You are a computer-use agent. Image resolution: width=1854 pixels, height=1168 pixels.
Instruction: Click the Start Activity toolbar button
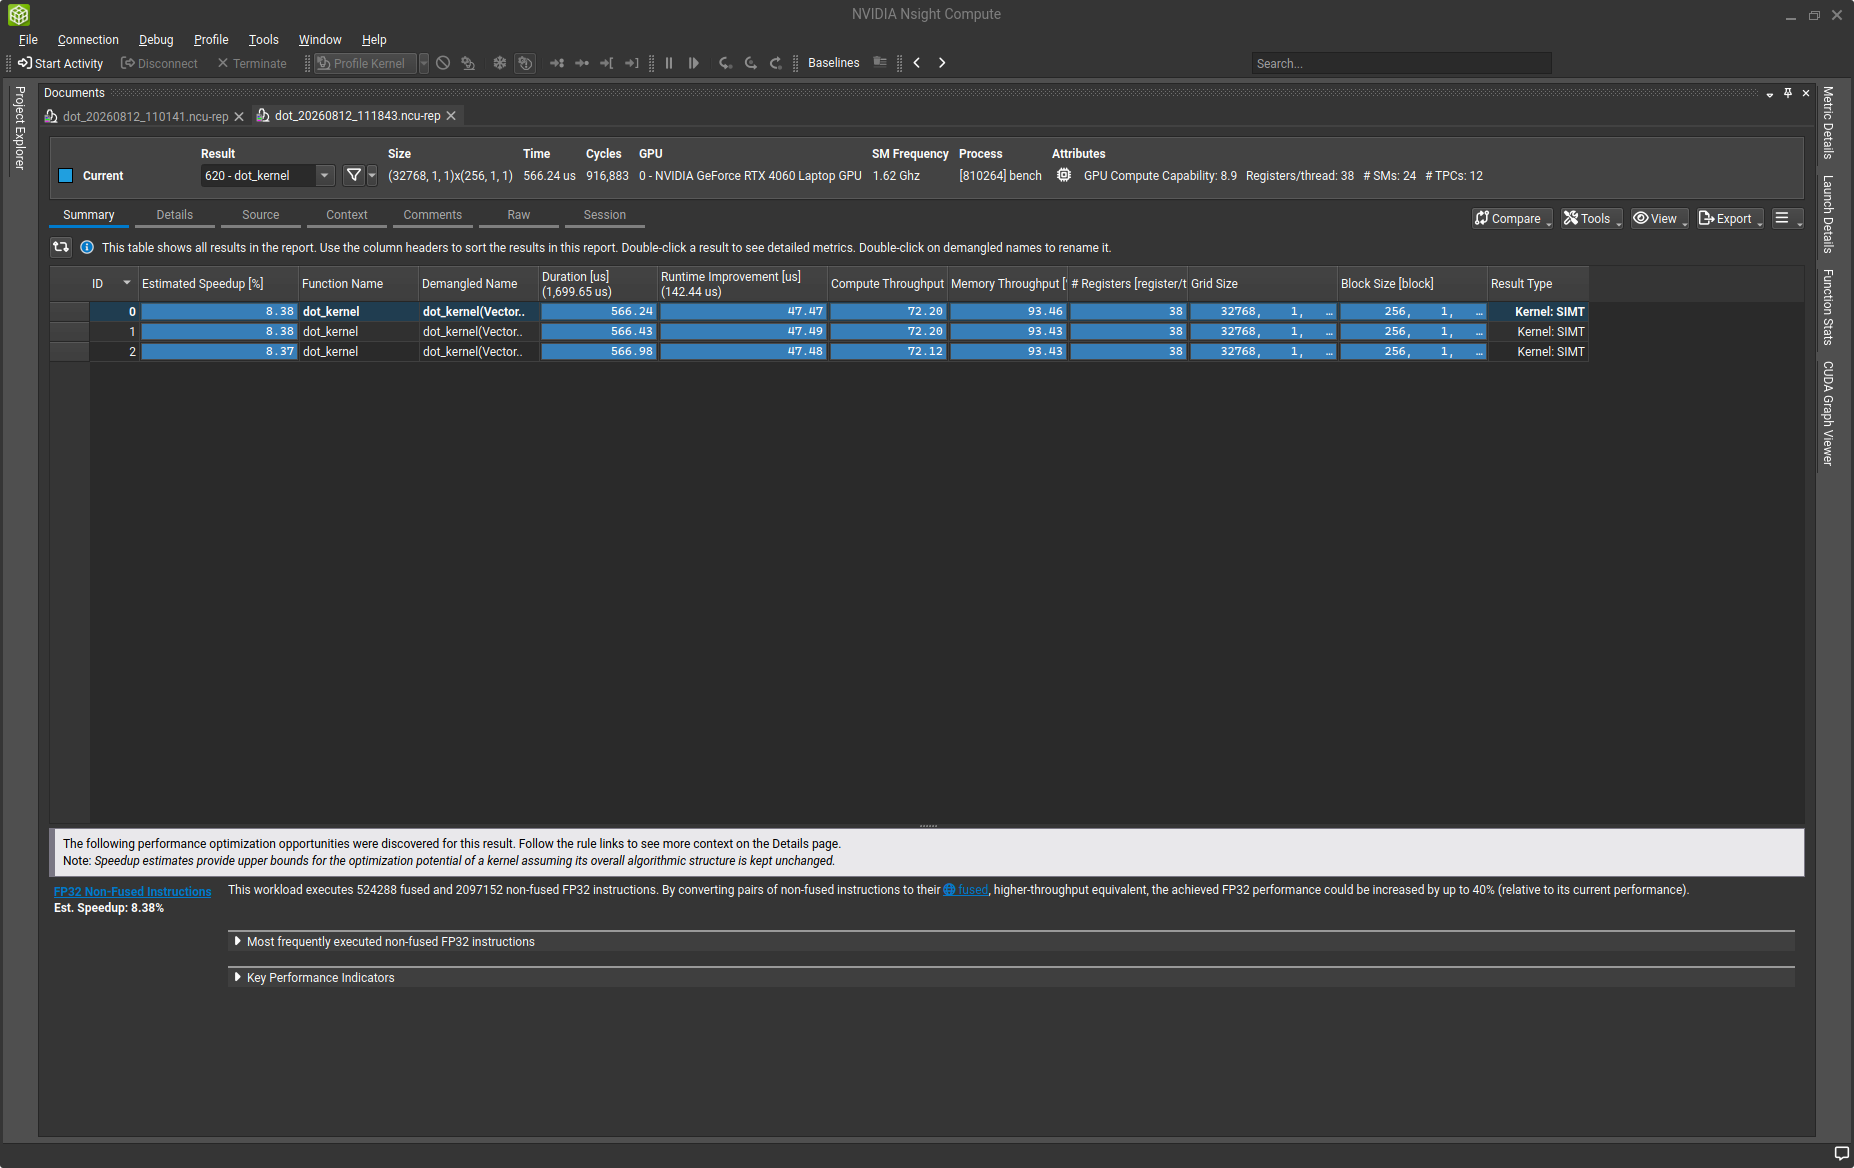pos(60,63)
